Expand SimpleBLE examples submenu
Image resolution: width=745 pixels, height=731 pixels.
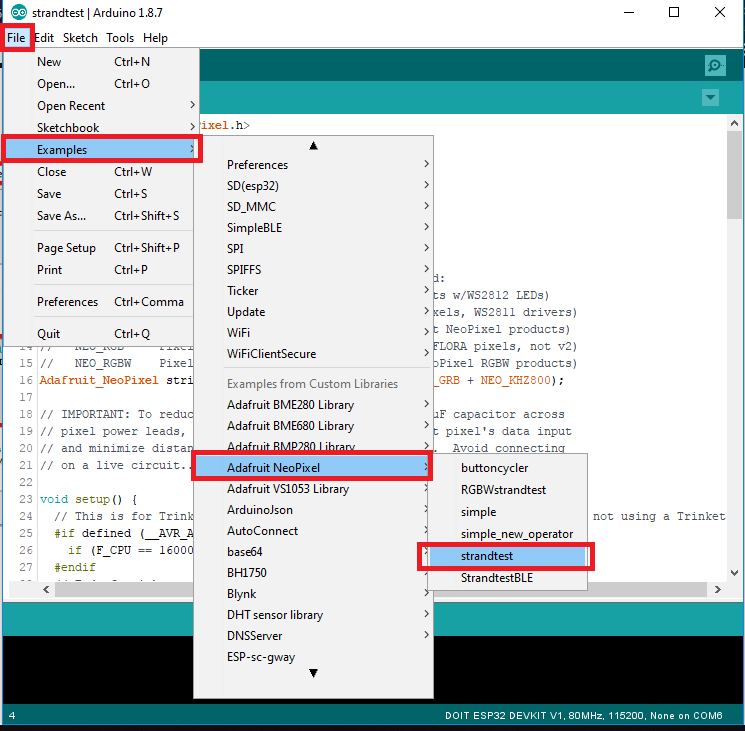point(313,228)
